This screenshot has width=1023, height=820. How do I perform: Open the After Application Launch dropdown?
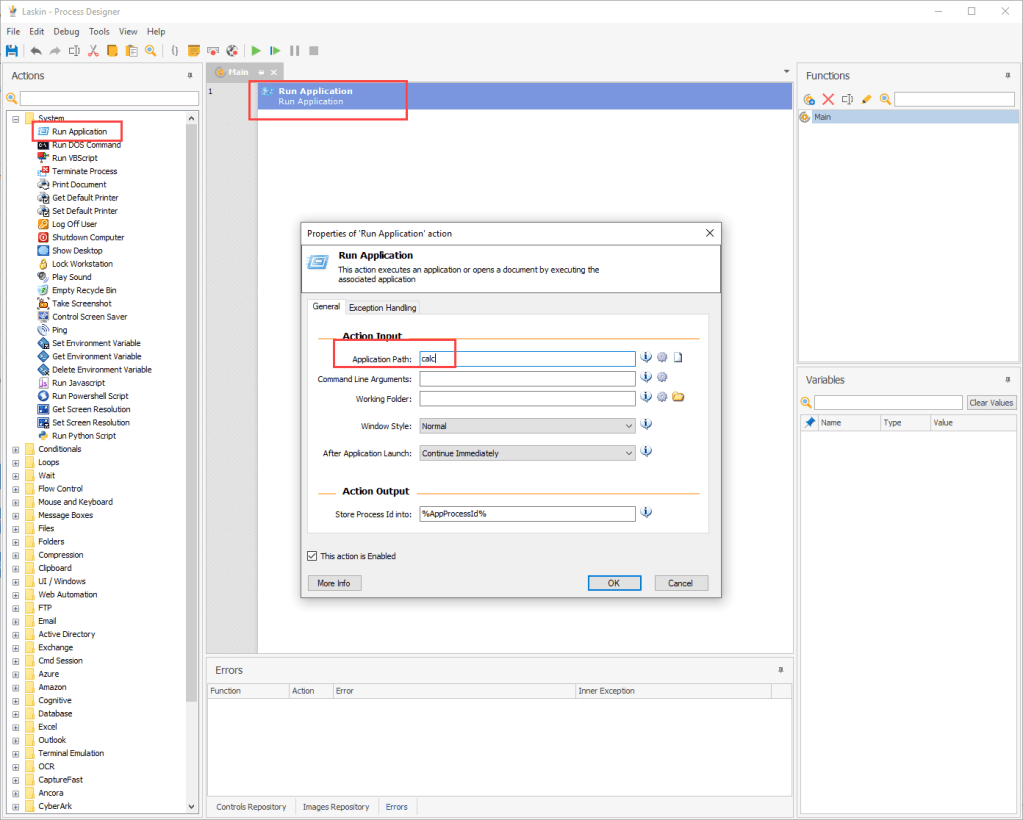point(527,453)
